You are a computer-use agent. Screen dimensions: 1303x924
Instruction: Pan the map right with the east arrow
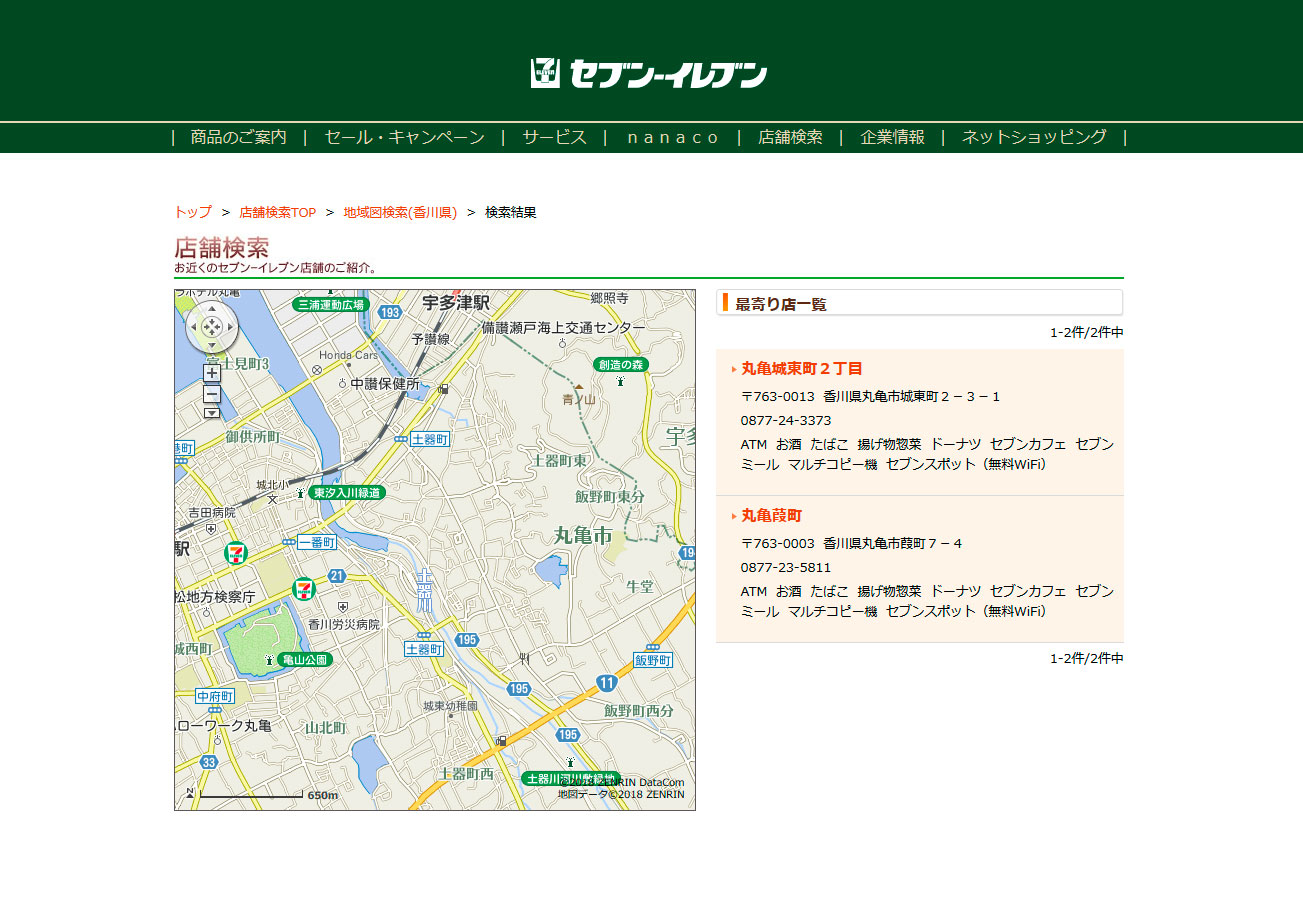tap(230, 327)
